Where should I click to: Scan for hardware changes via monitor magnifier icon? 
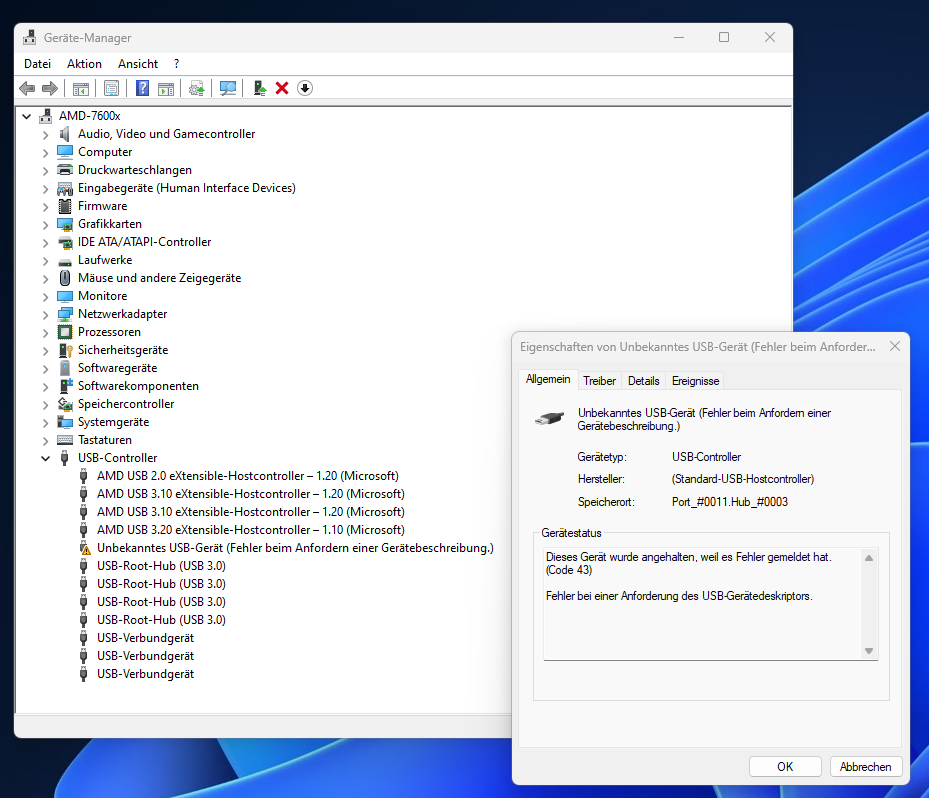click(x=228, y=88)
